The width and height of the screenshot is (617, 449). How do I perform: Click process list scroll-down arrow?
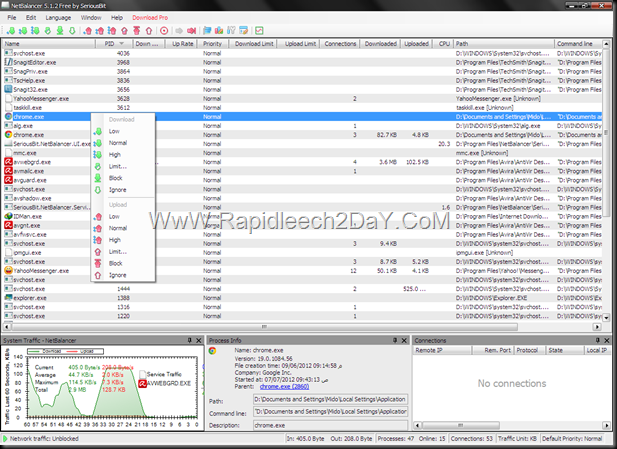(x=606, y=318)
